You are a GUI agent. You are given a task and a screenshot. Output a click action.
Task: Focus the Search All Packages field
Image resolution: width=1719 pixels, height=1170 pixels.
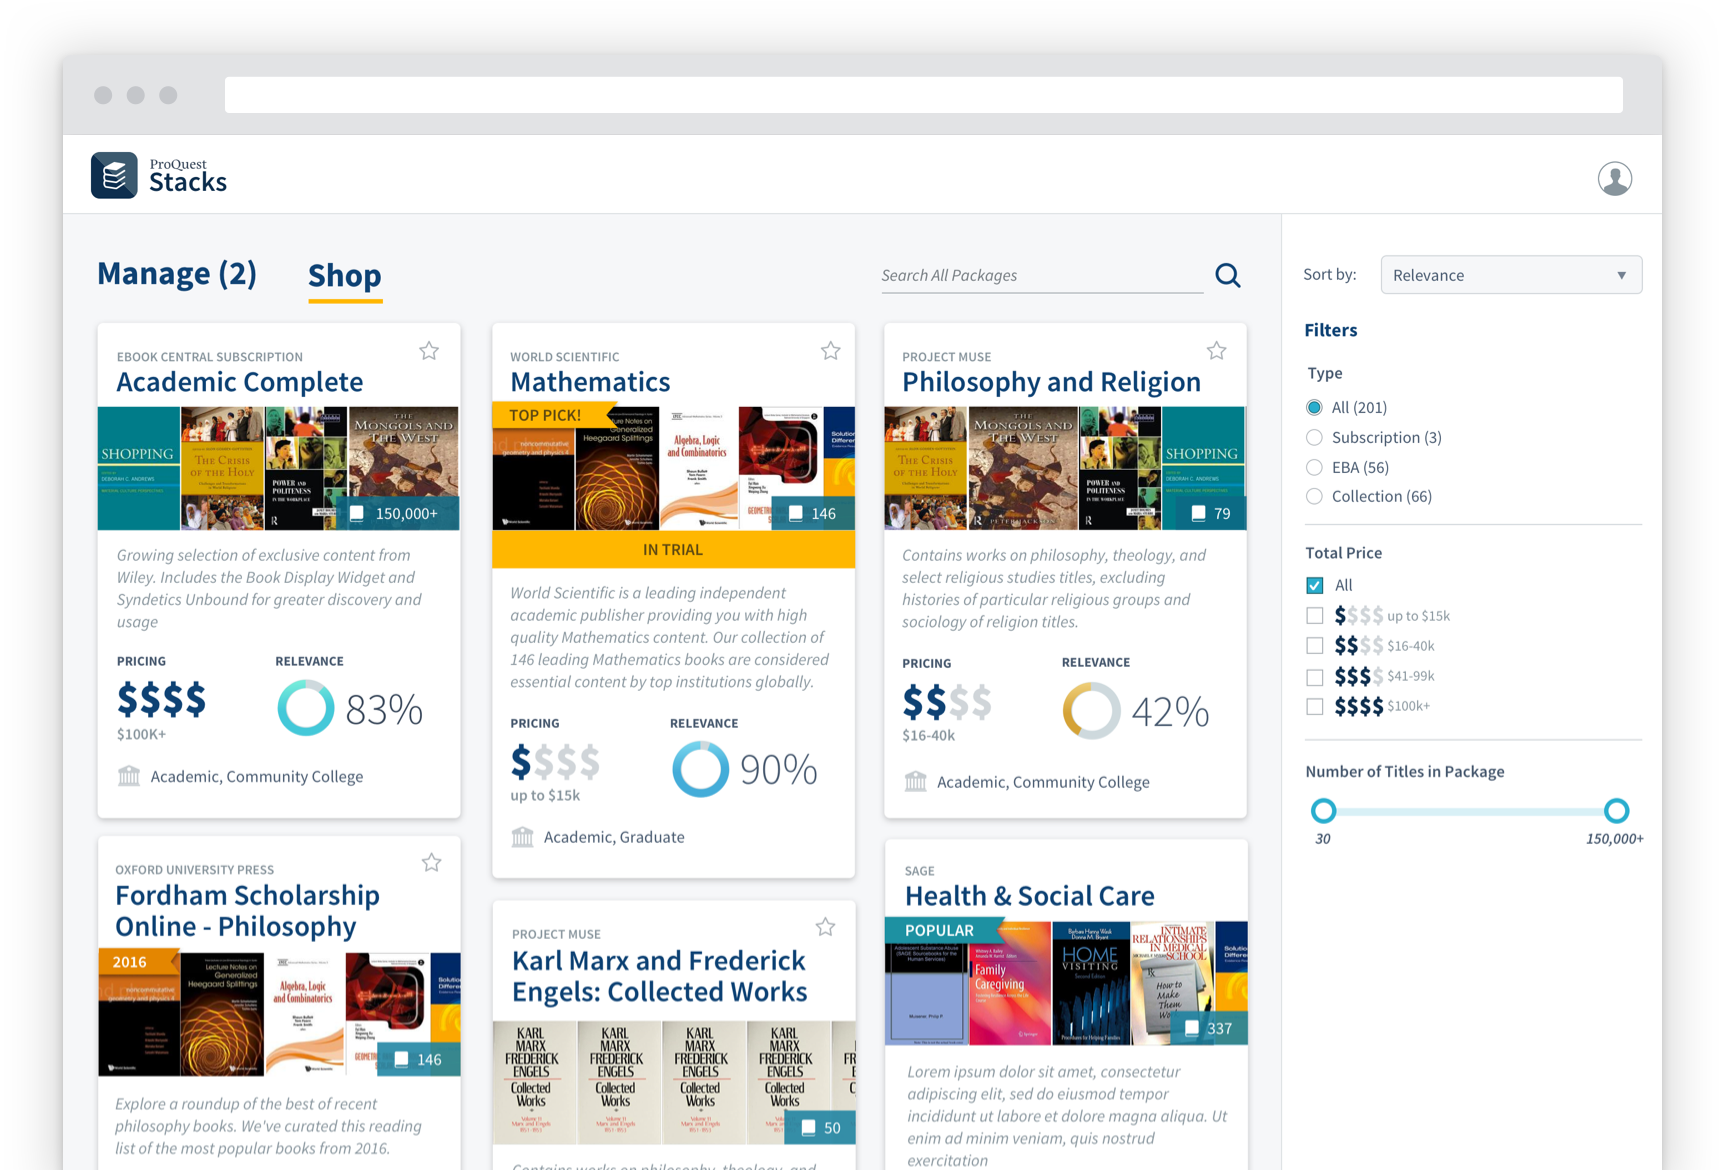click(1042, 275)
